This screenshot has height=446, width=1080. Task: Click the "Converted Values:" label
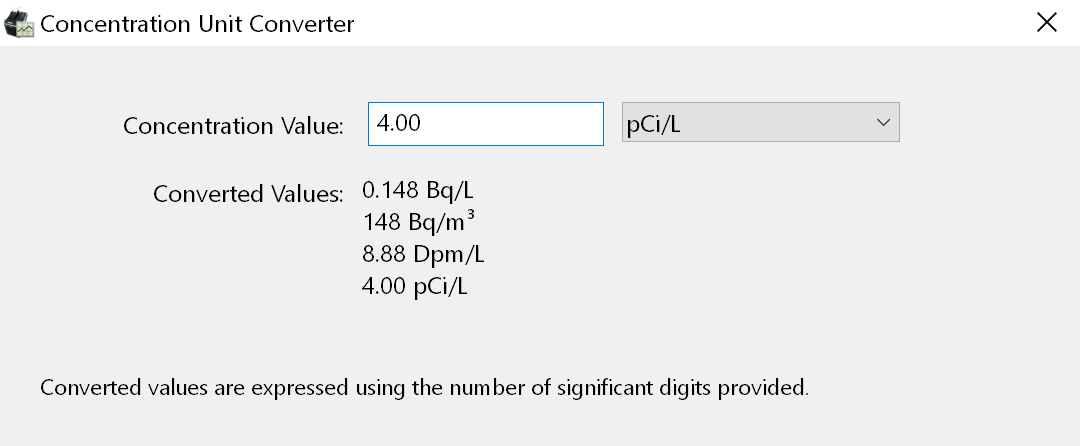[x=248, y=194]
